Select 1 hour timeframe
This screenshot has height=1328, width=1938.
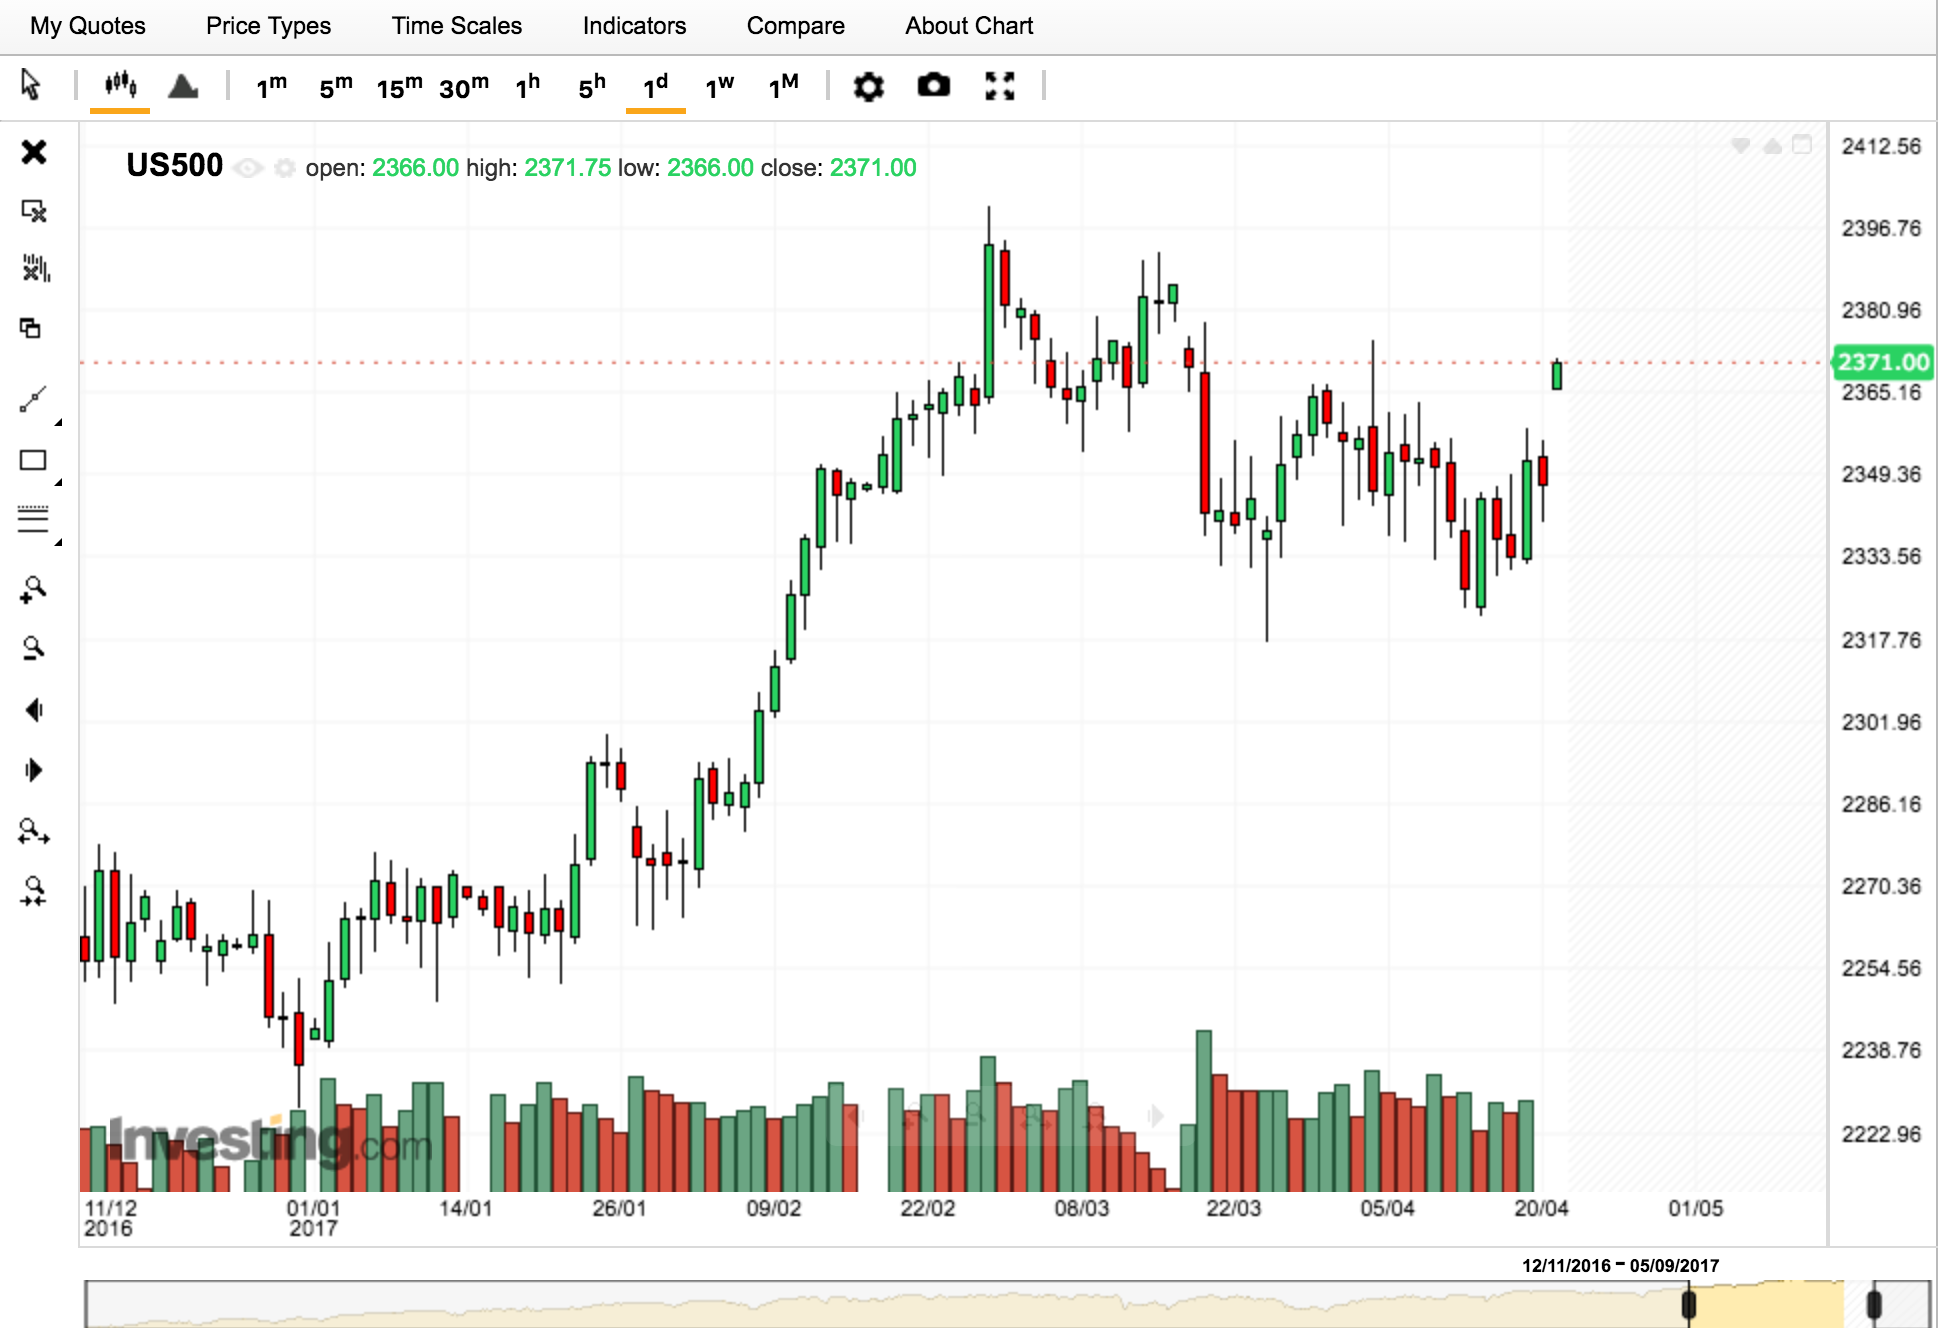tap(527, 86)
